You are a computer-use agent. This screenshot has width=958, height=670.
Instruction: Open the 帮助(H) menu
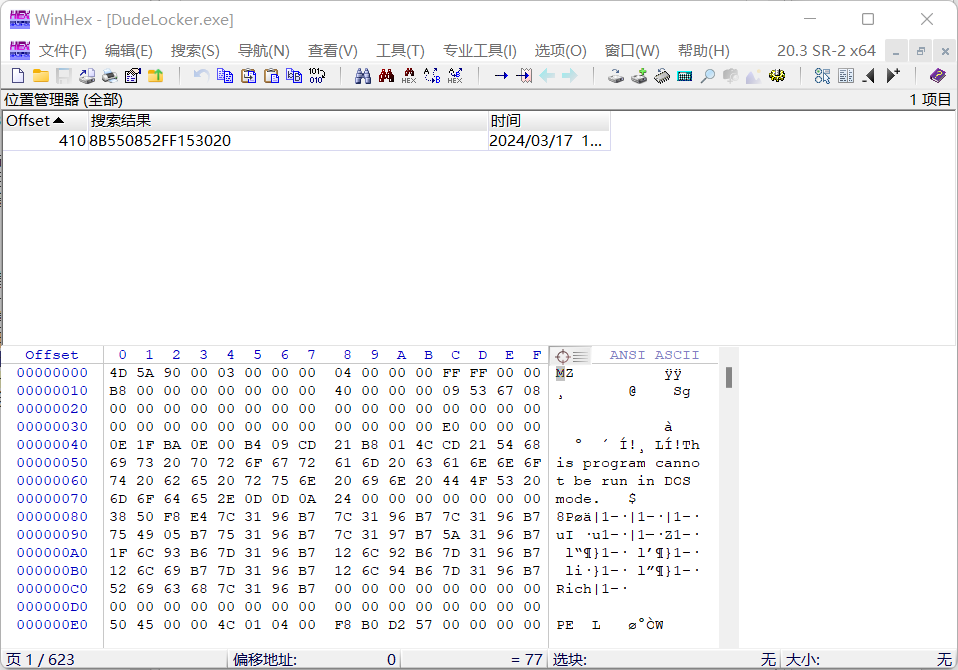point(703,51)
